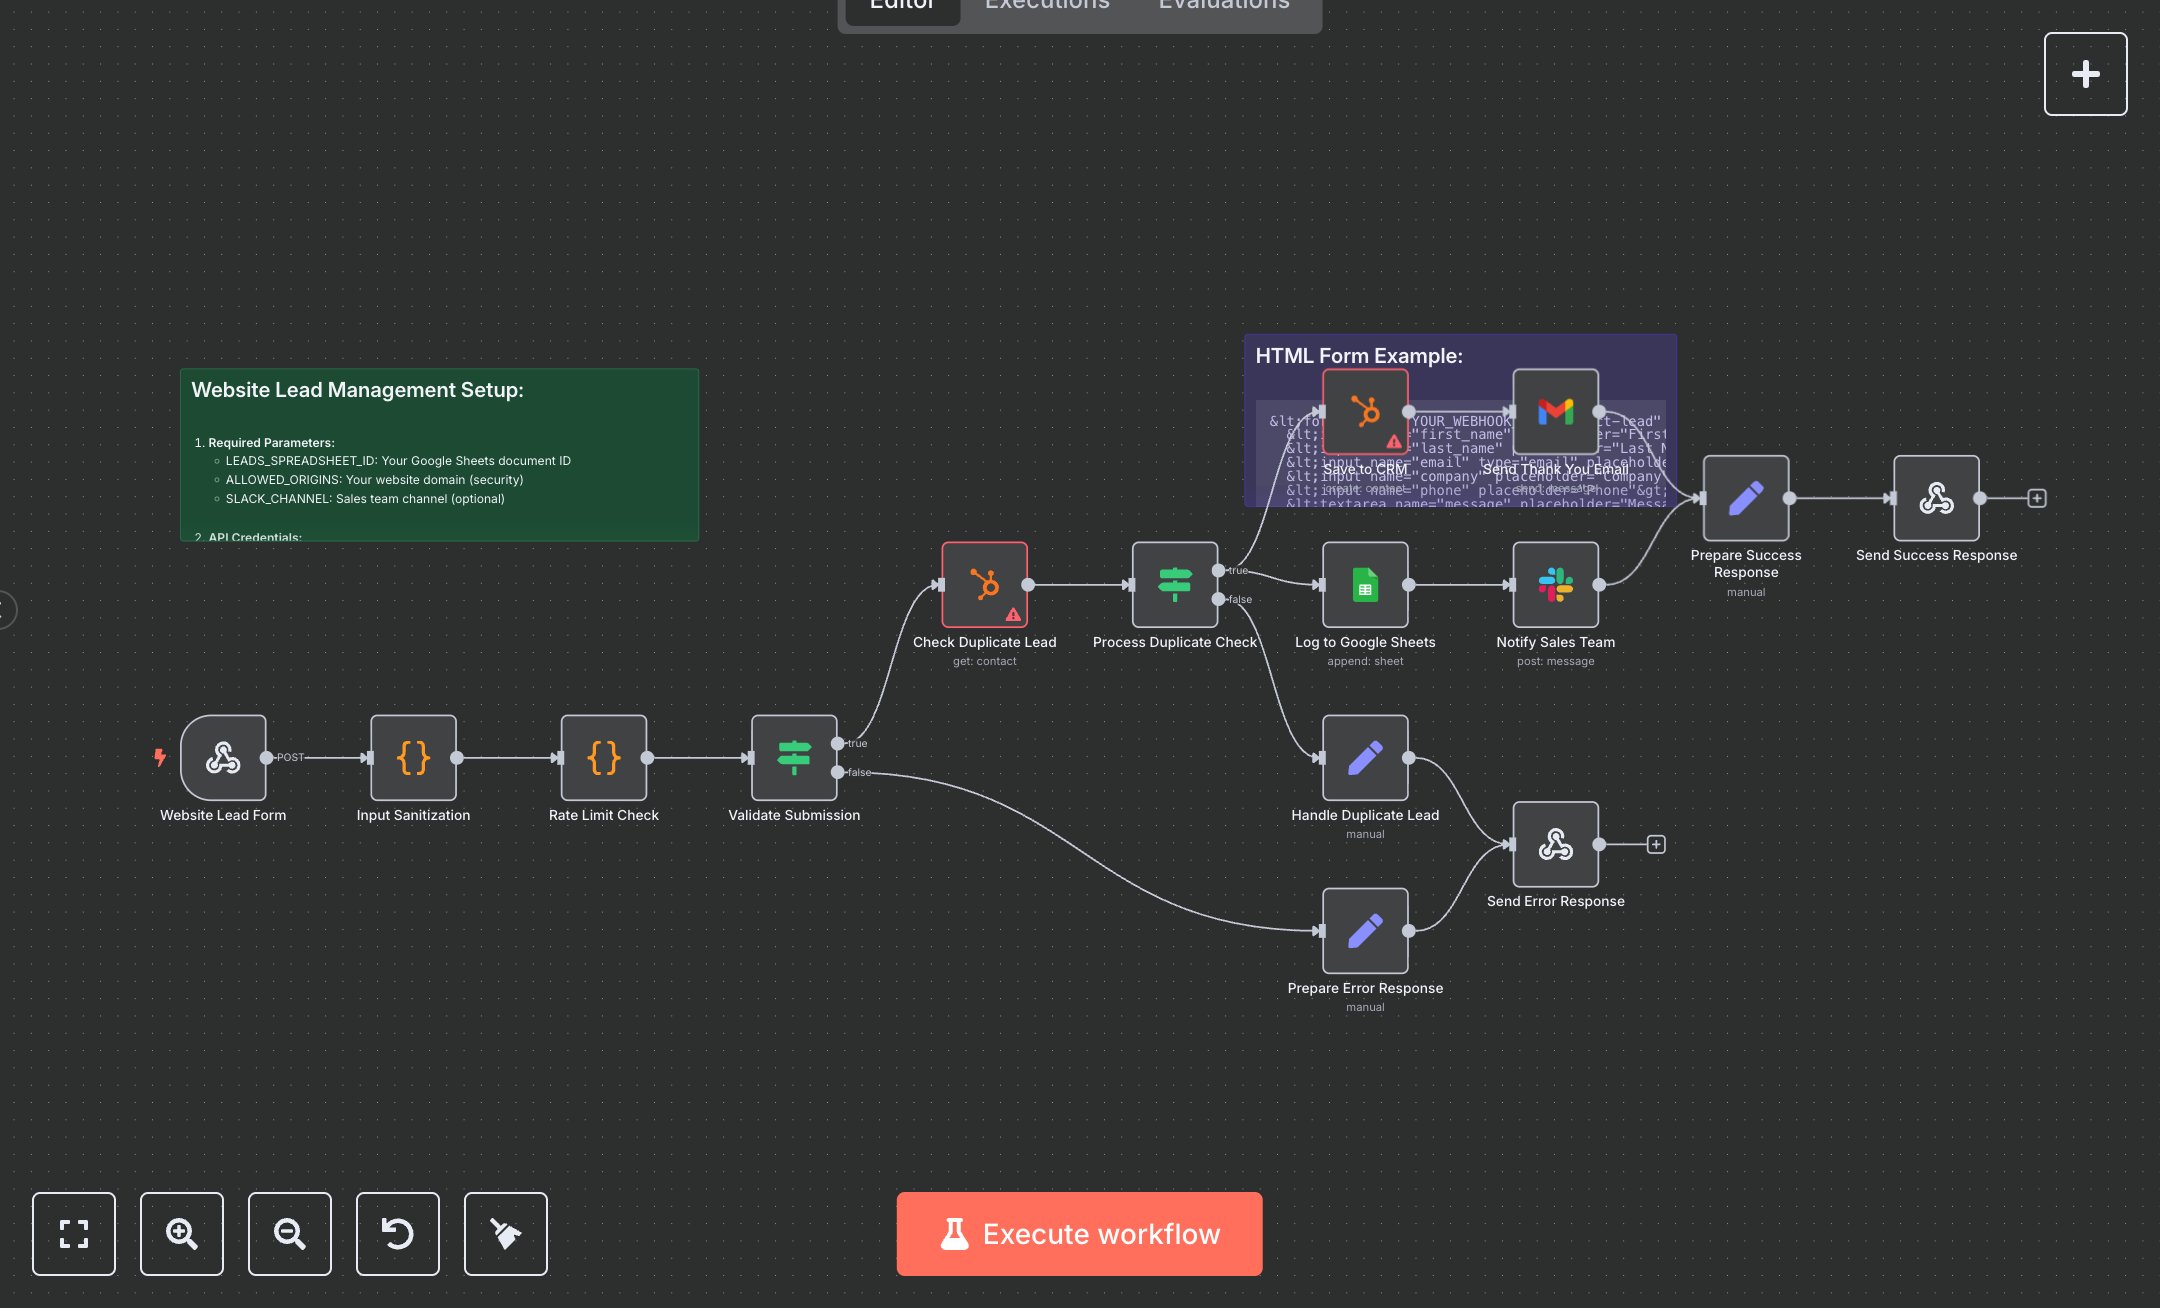
Task: Fit the workflow to the view
Action: click(73, 1234)
